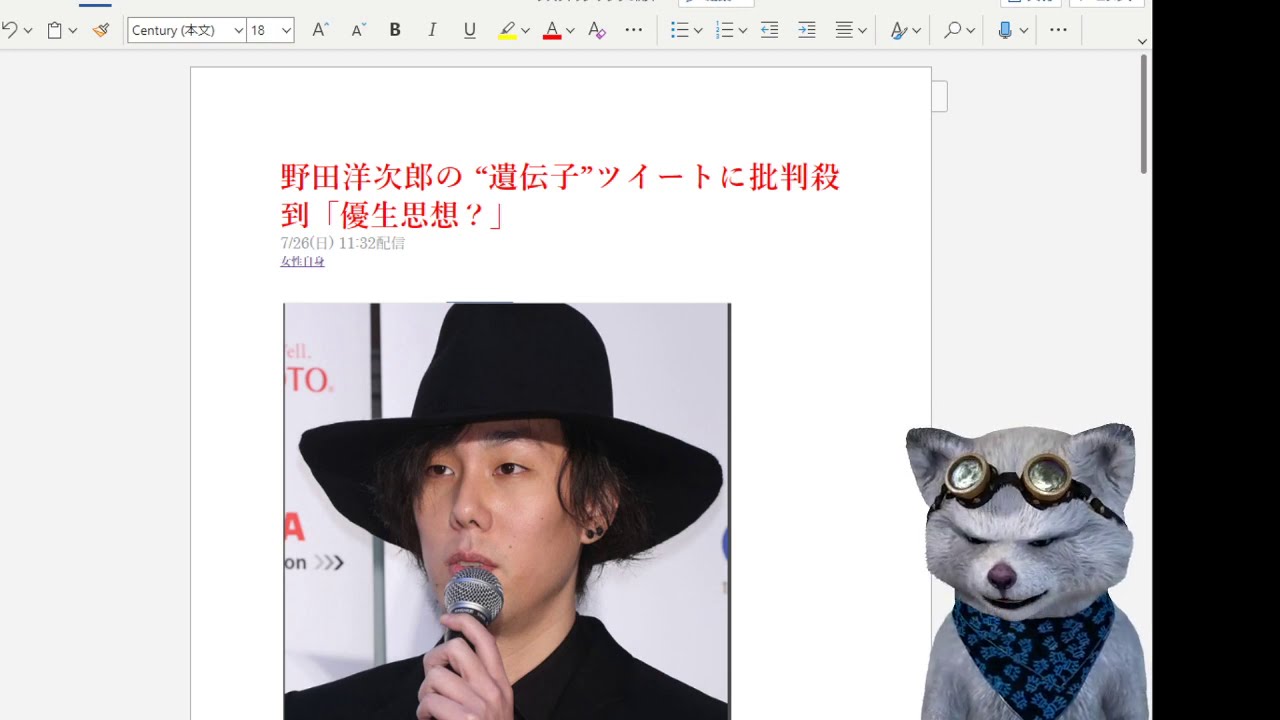Expand the bullet list style dropdown

coord(698,30)
